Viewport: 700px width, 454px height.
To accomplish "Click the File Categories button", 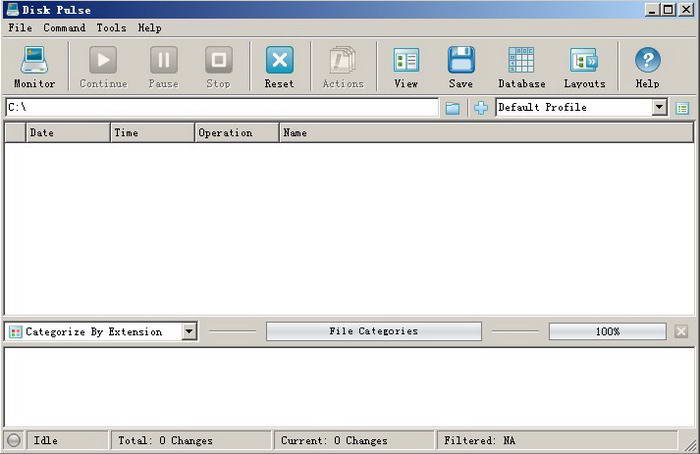I will [374, 331].
